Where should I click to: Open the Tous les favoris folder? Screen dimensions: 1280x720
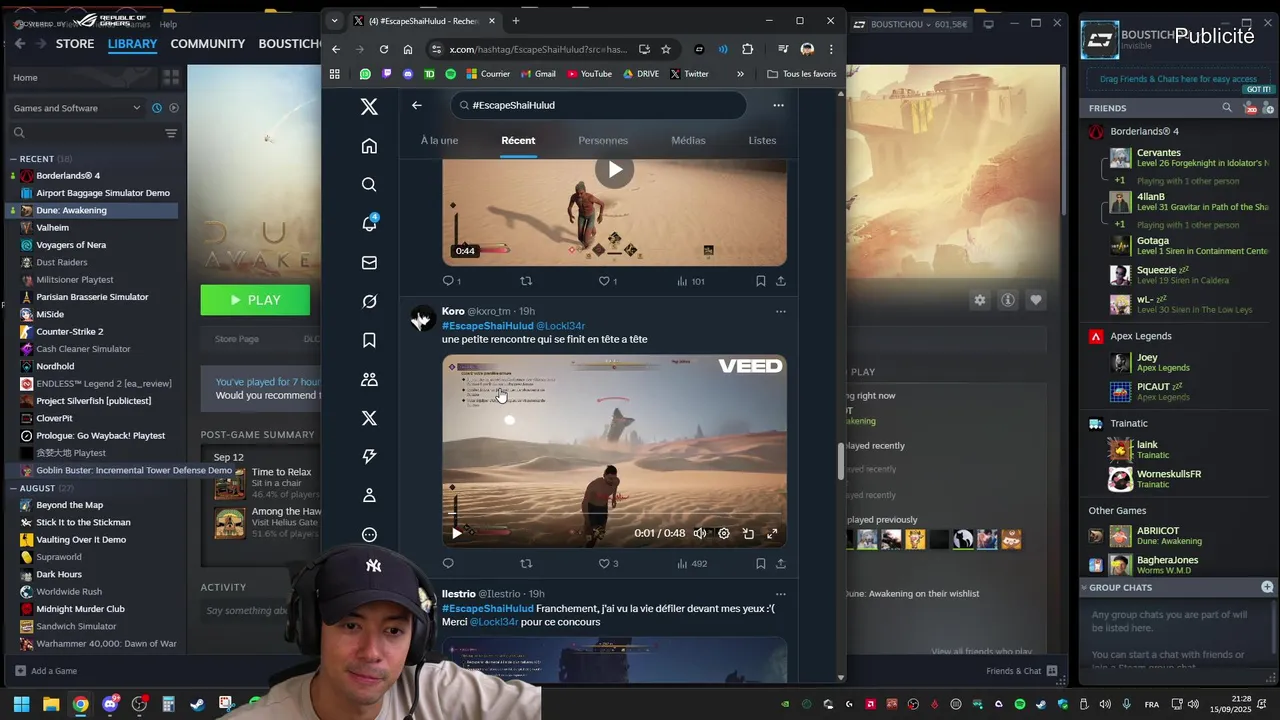tap(801, 74)
